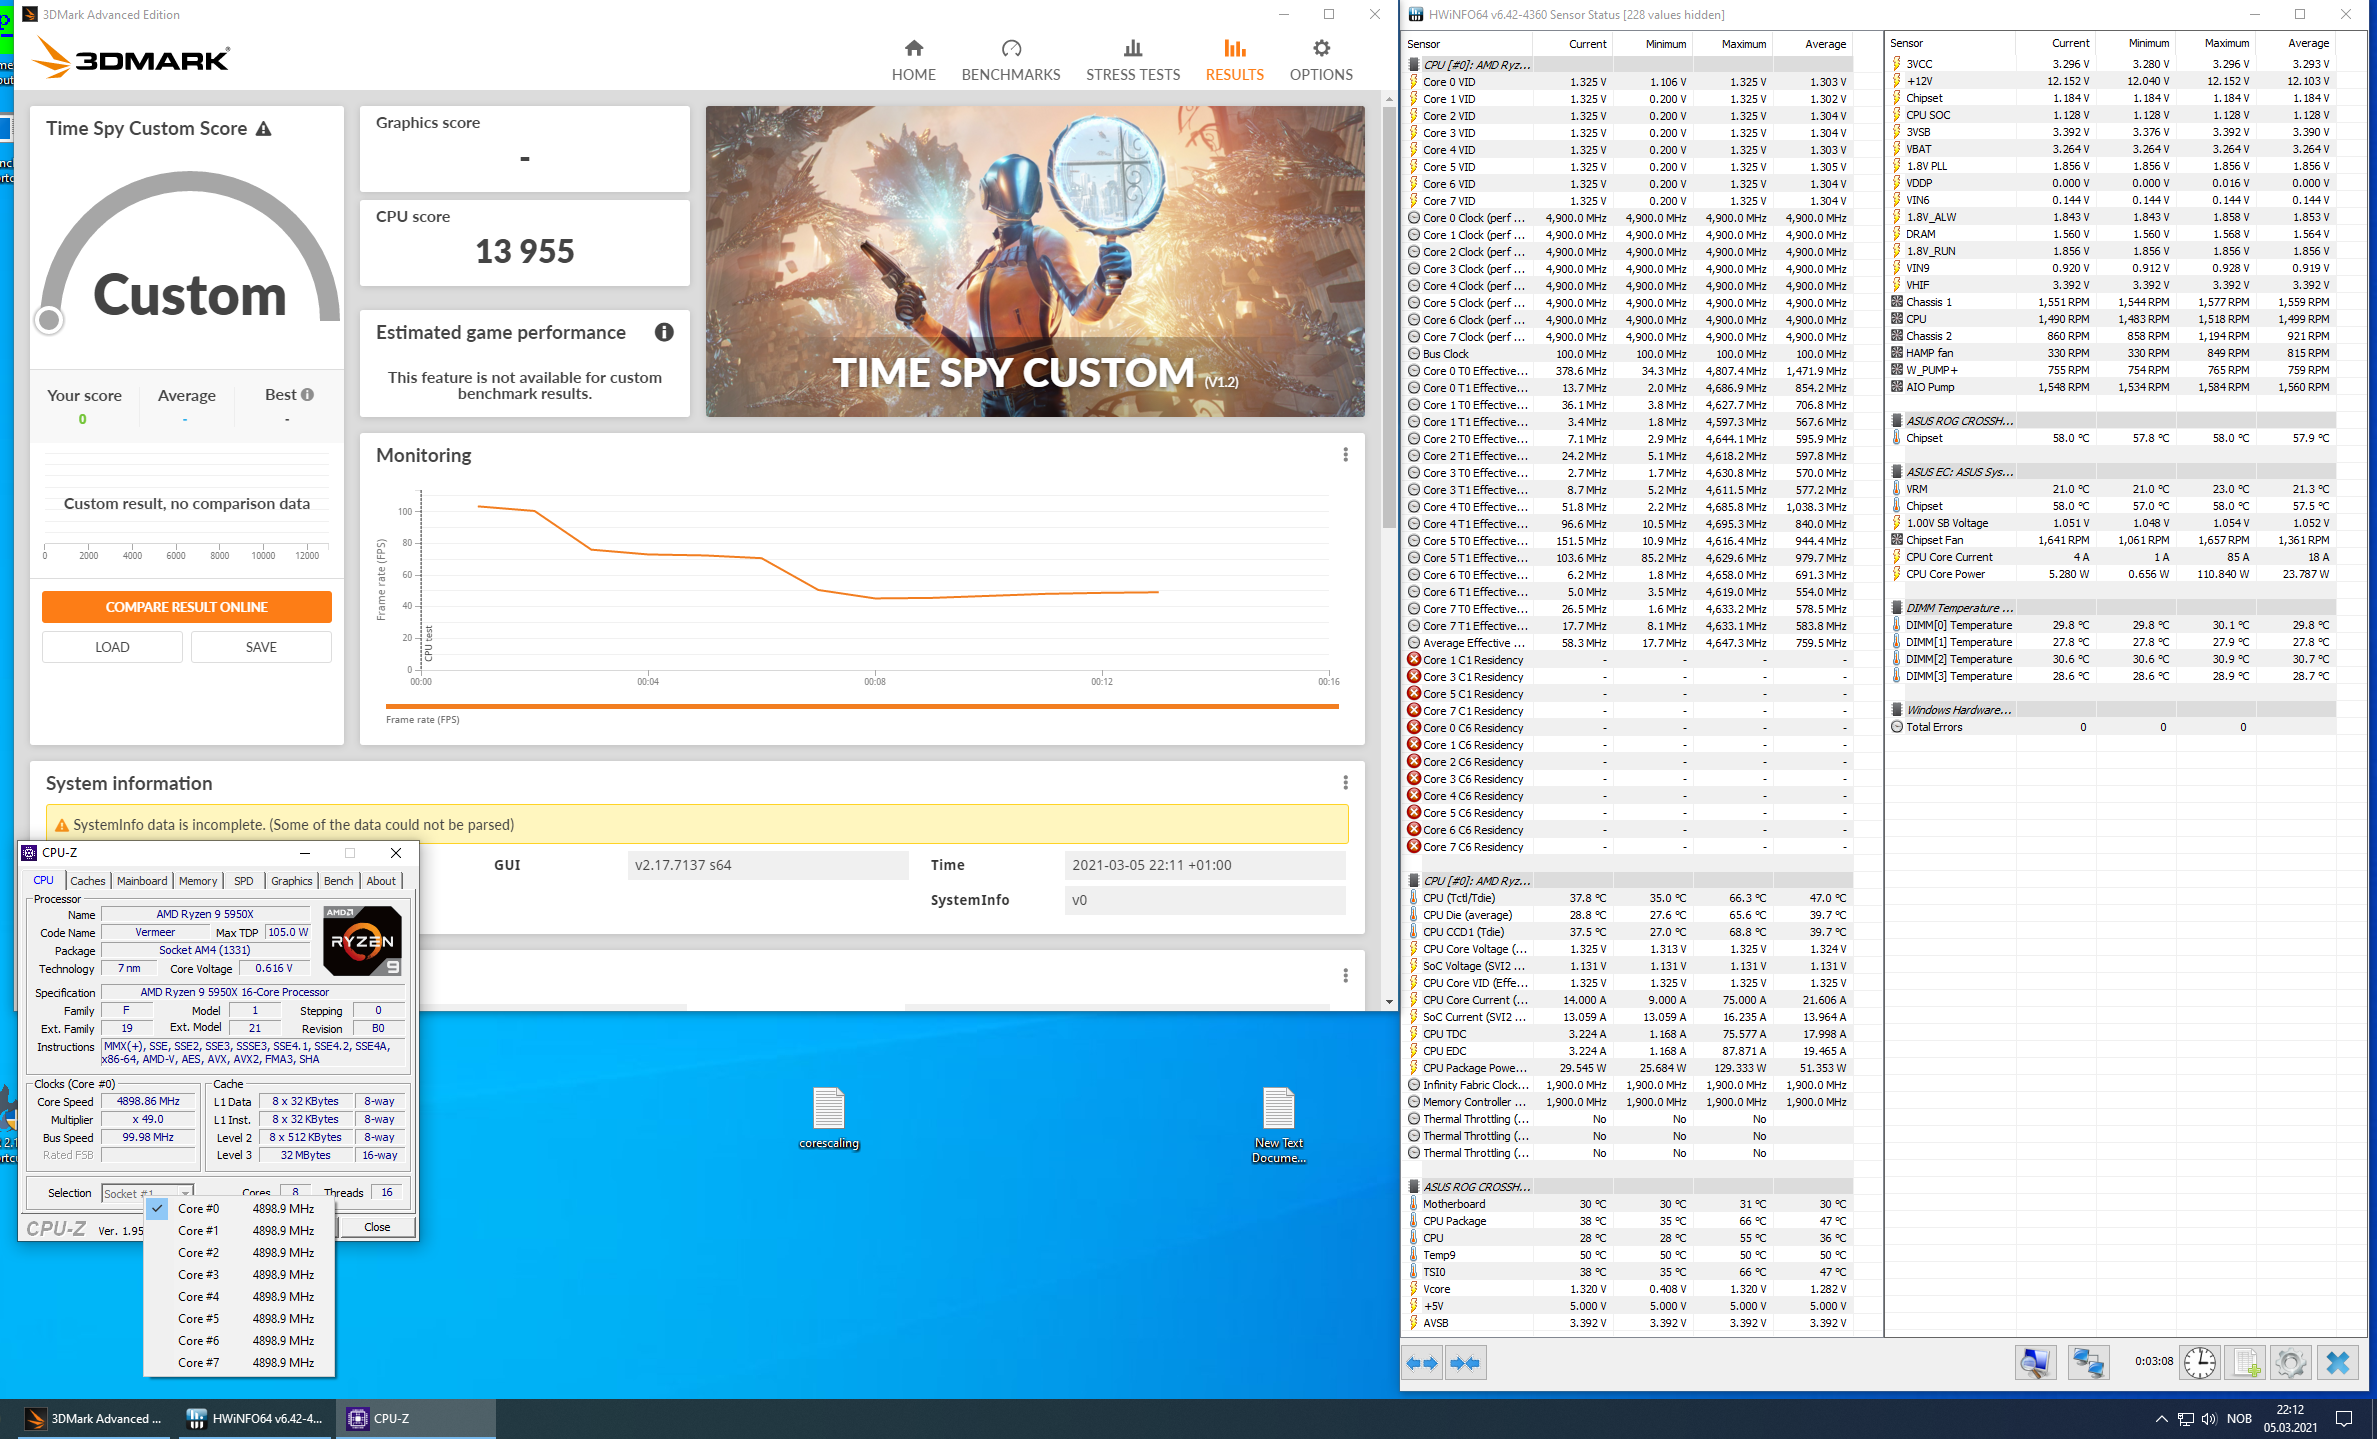Viewport: 2377px width, 1439px height.
Task: Click the info icon beside Estimated game performance
Action: click(x=664, y=332)
